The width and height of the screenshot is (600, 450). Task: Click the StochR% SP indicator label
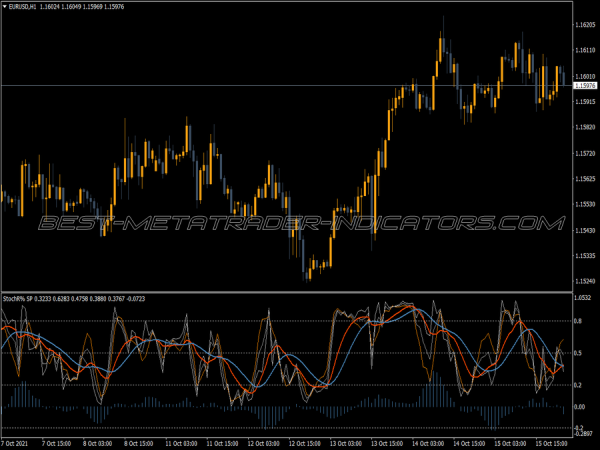point(18,299)
